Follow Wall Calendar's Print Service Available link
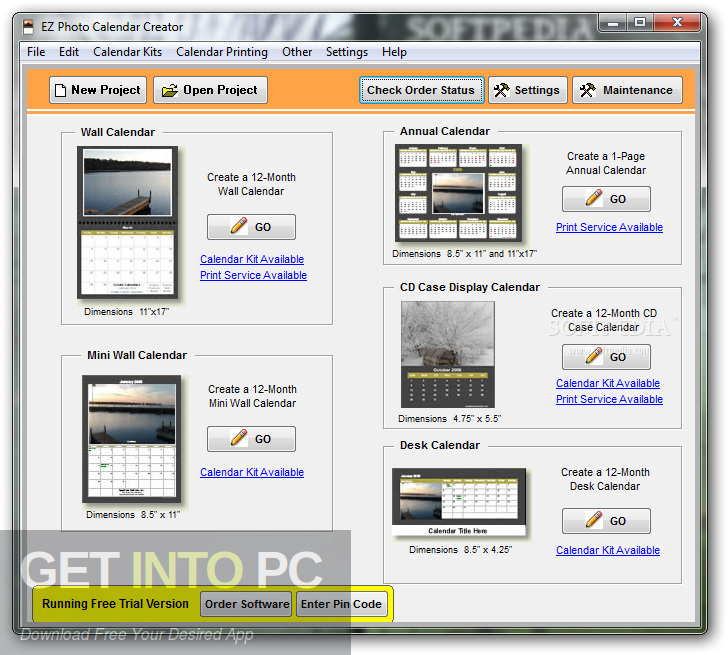728x655 pixels. click(254, 275)
